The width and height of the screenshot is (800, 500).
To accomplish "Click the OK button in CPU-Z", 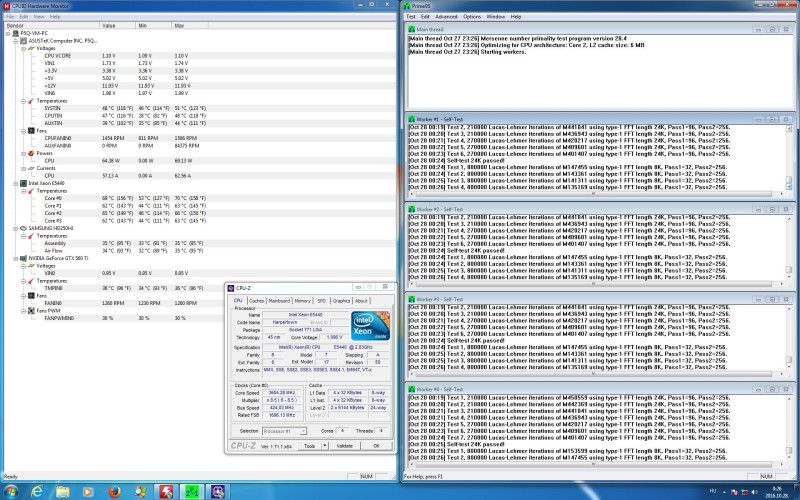I will 376,446.
